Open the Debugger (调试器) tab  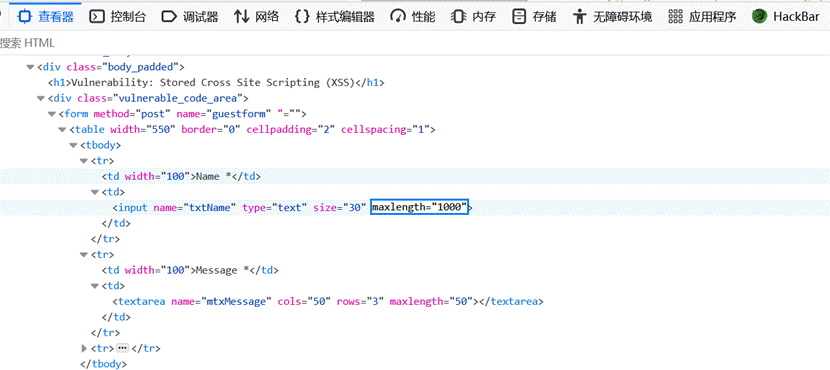tap(190, 16)
